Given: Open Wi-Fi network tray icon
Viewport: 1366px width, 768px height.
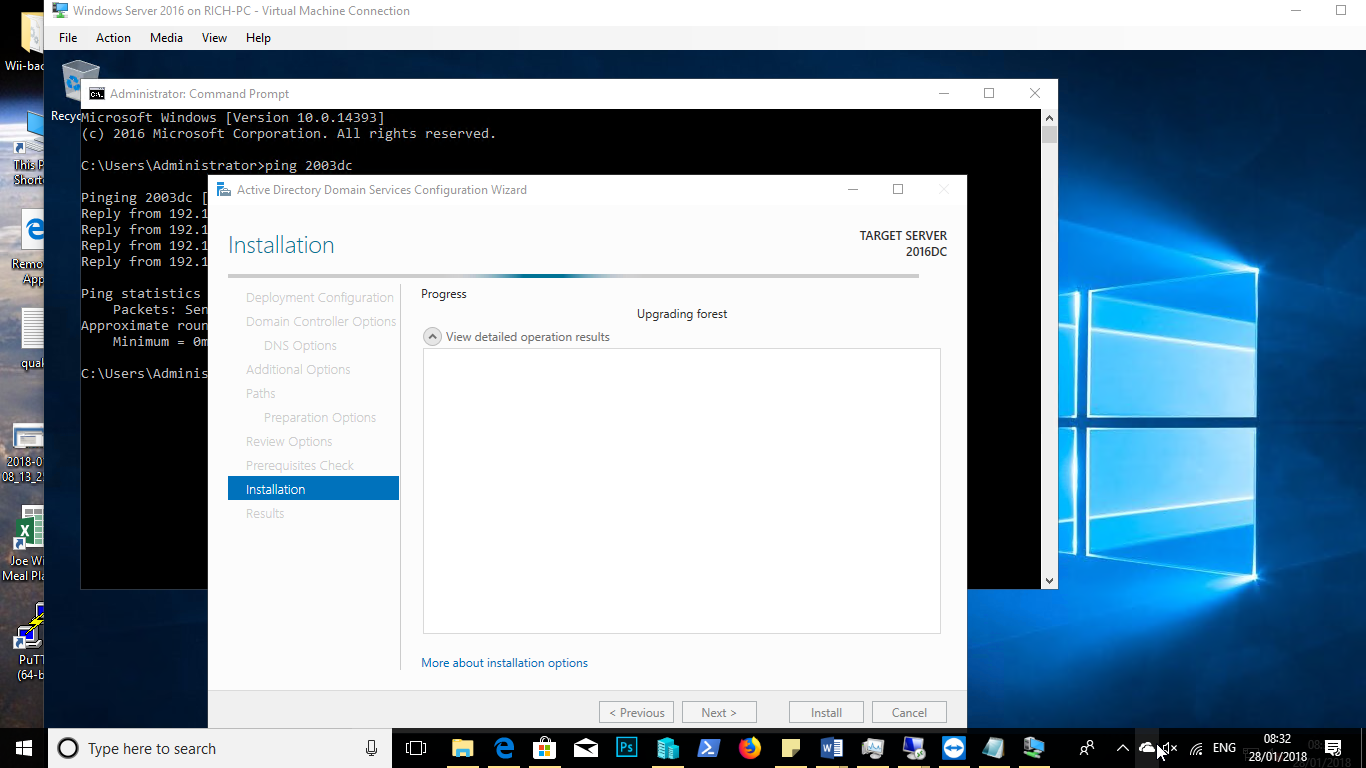Looking at the screenshot, I should click(1196, 748).
